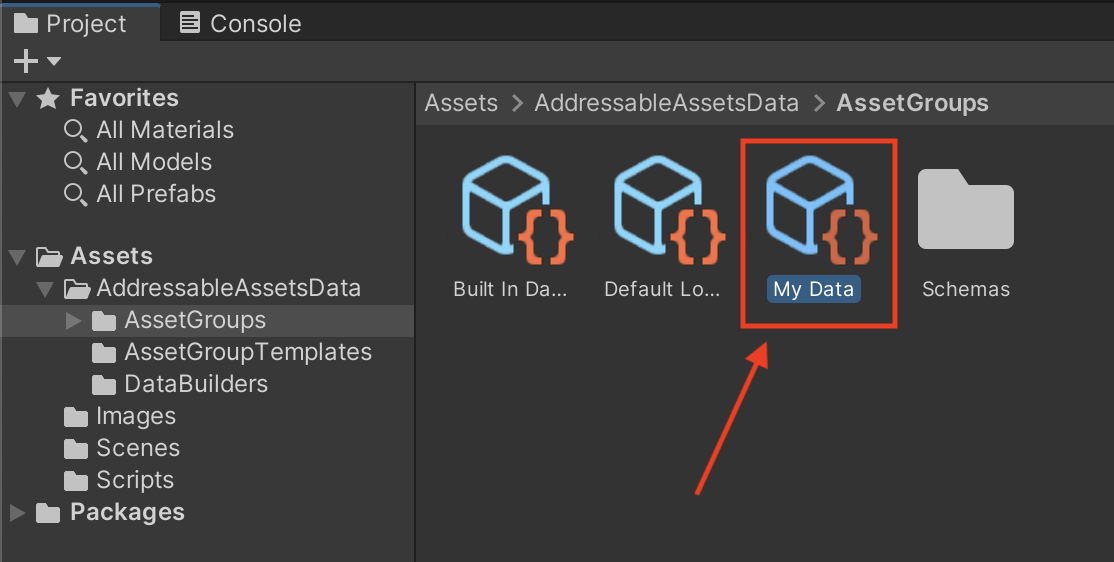This screenshot has width=1114, height=562.
Task: Expand the Packages tree root
Action: point(18,512)
